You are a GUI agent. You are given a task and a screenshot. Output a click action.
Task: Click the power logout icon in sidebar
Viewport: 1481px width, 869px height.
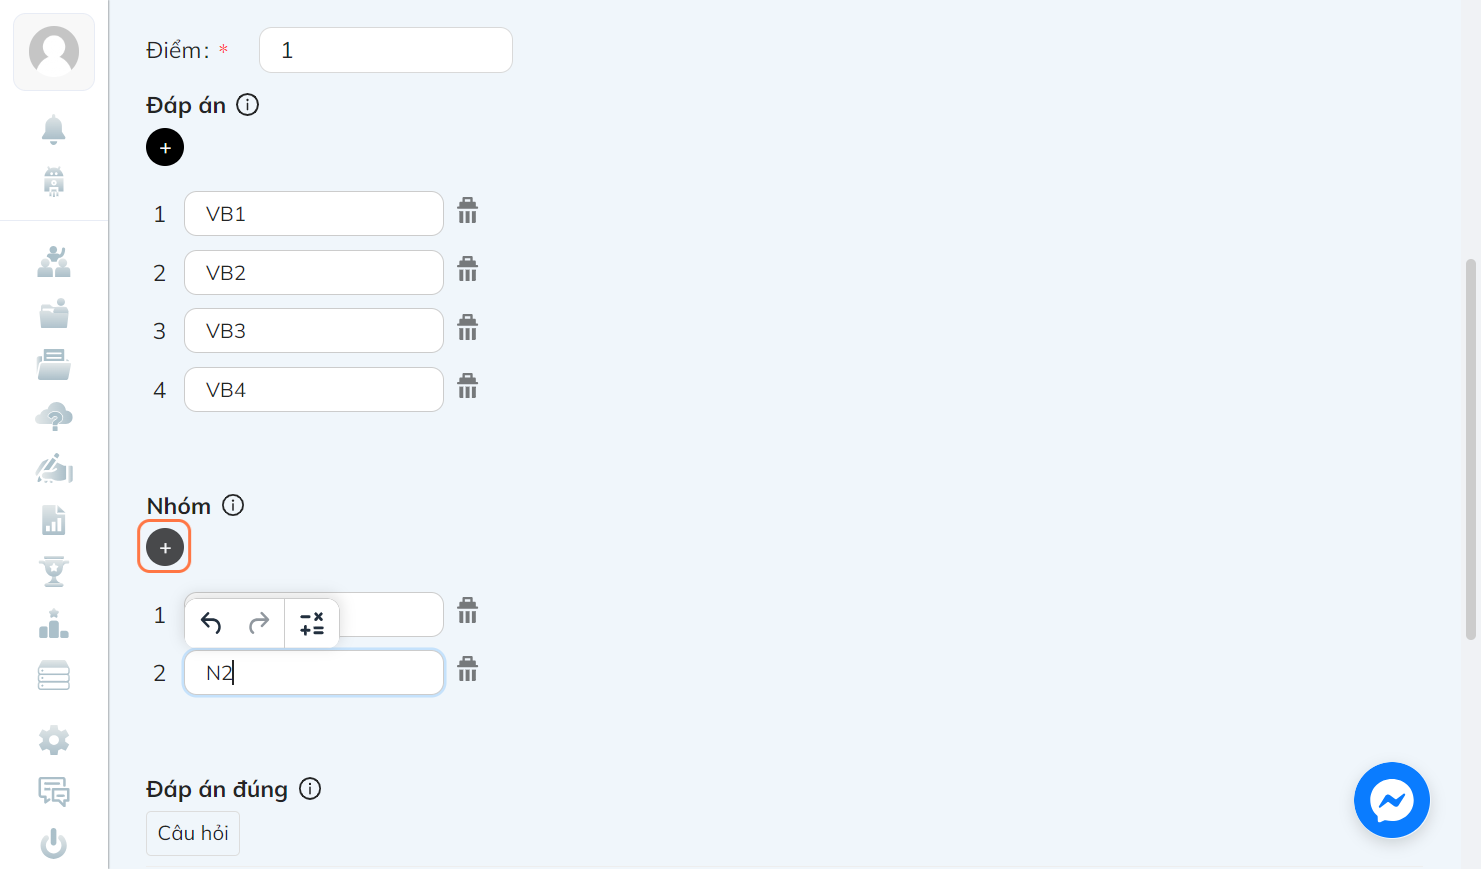tap(54, 844)
